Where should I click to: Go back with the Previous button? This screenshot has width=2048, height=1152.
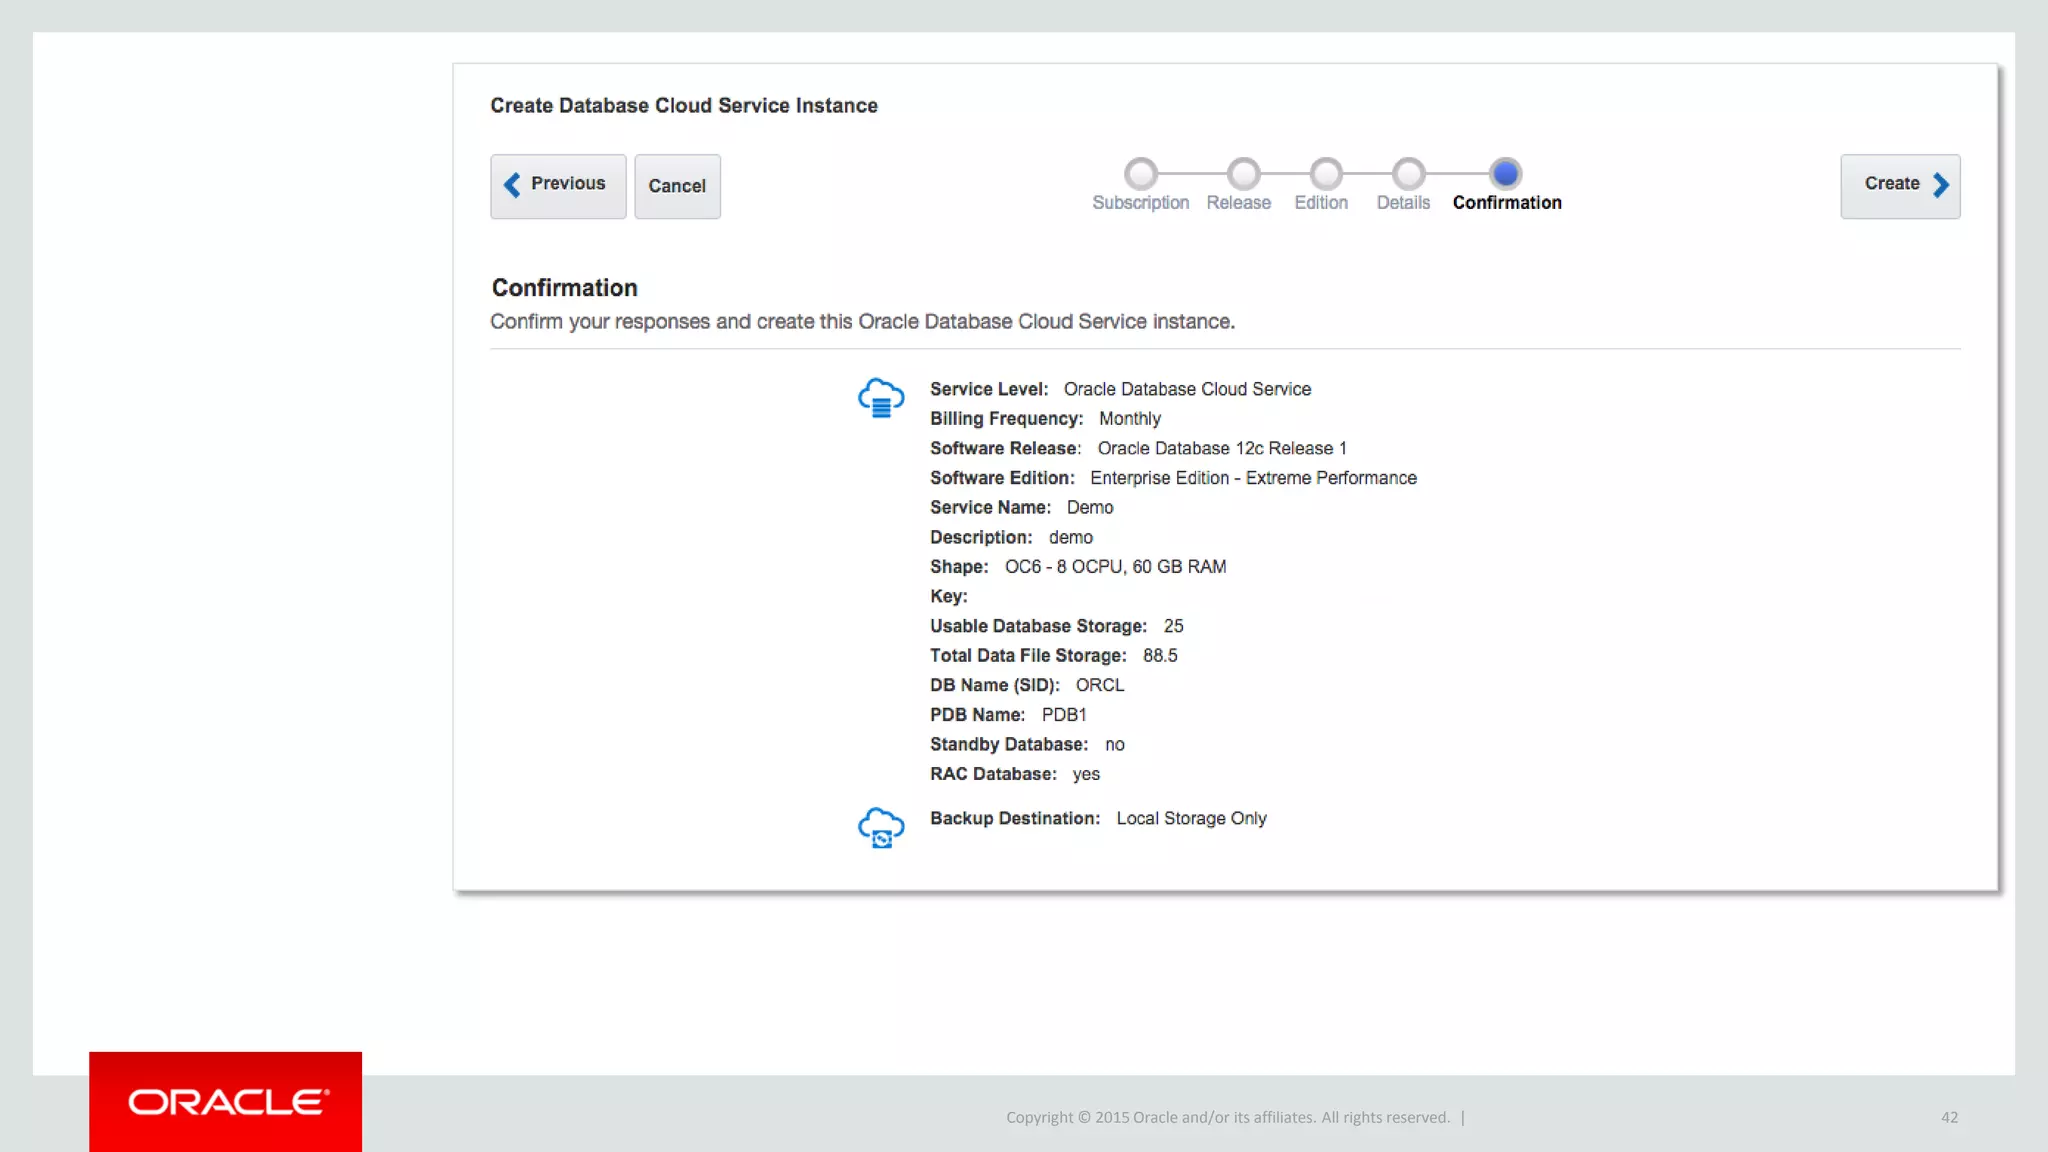(x=558, y=186)
